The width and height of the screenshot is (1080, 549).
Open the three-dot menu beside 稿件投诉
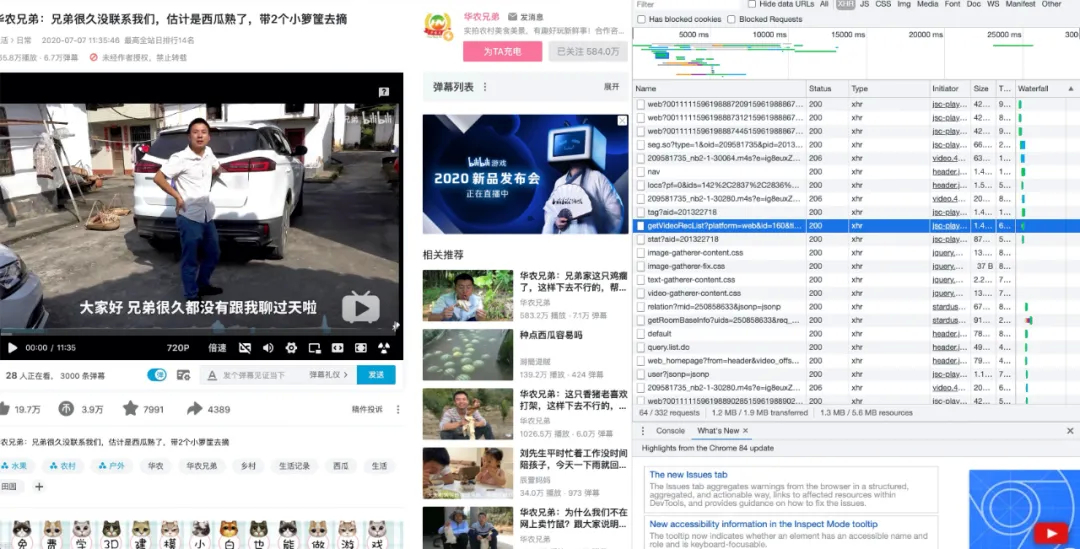click(x=397, y=409)
